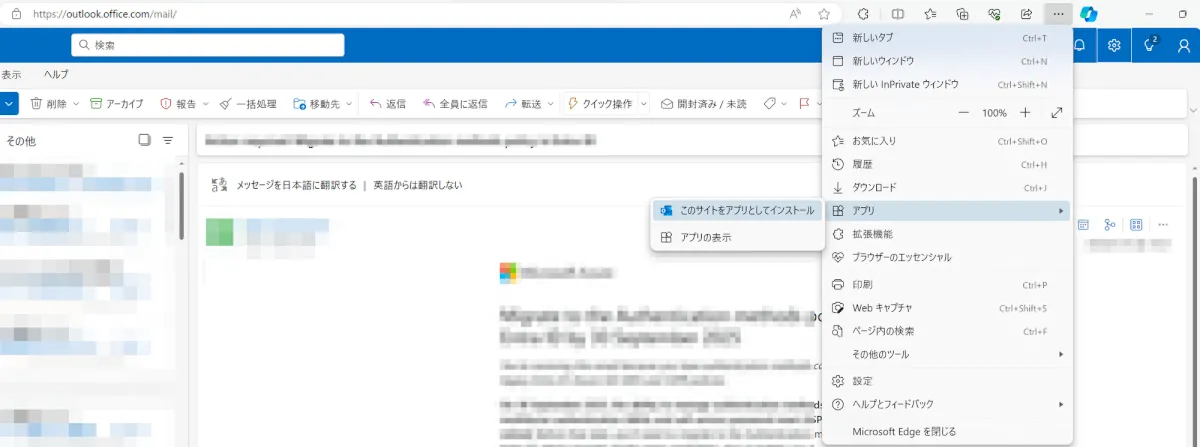This screenshot has height=447, width=1200.
Task: Open the message list filter icon
Action: (x=168, y=140)
